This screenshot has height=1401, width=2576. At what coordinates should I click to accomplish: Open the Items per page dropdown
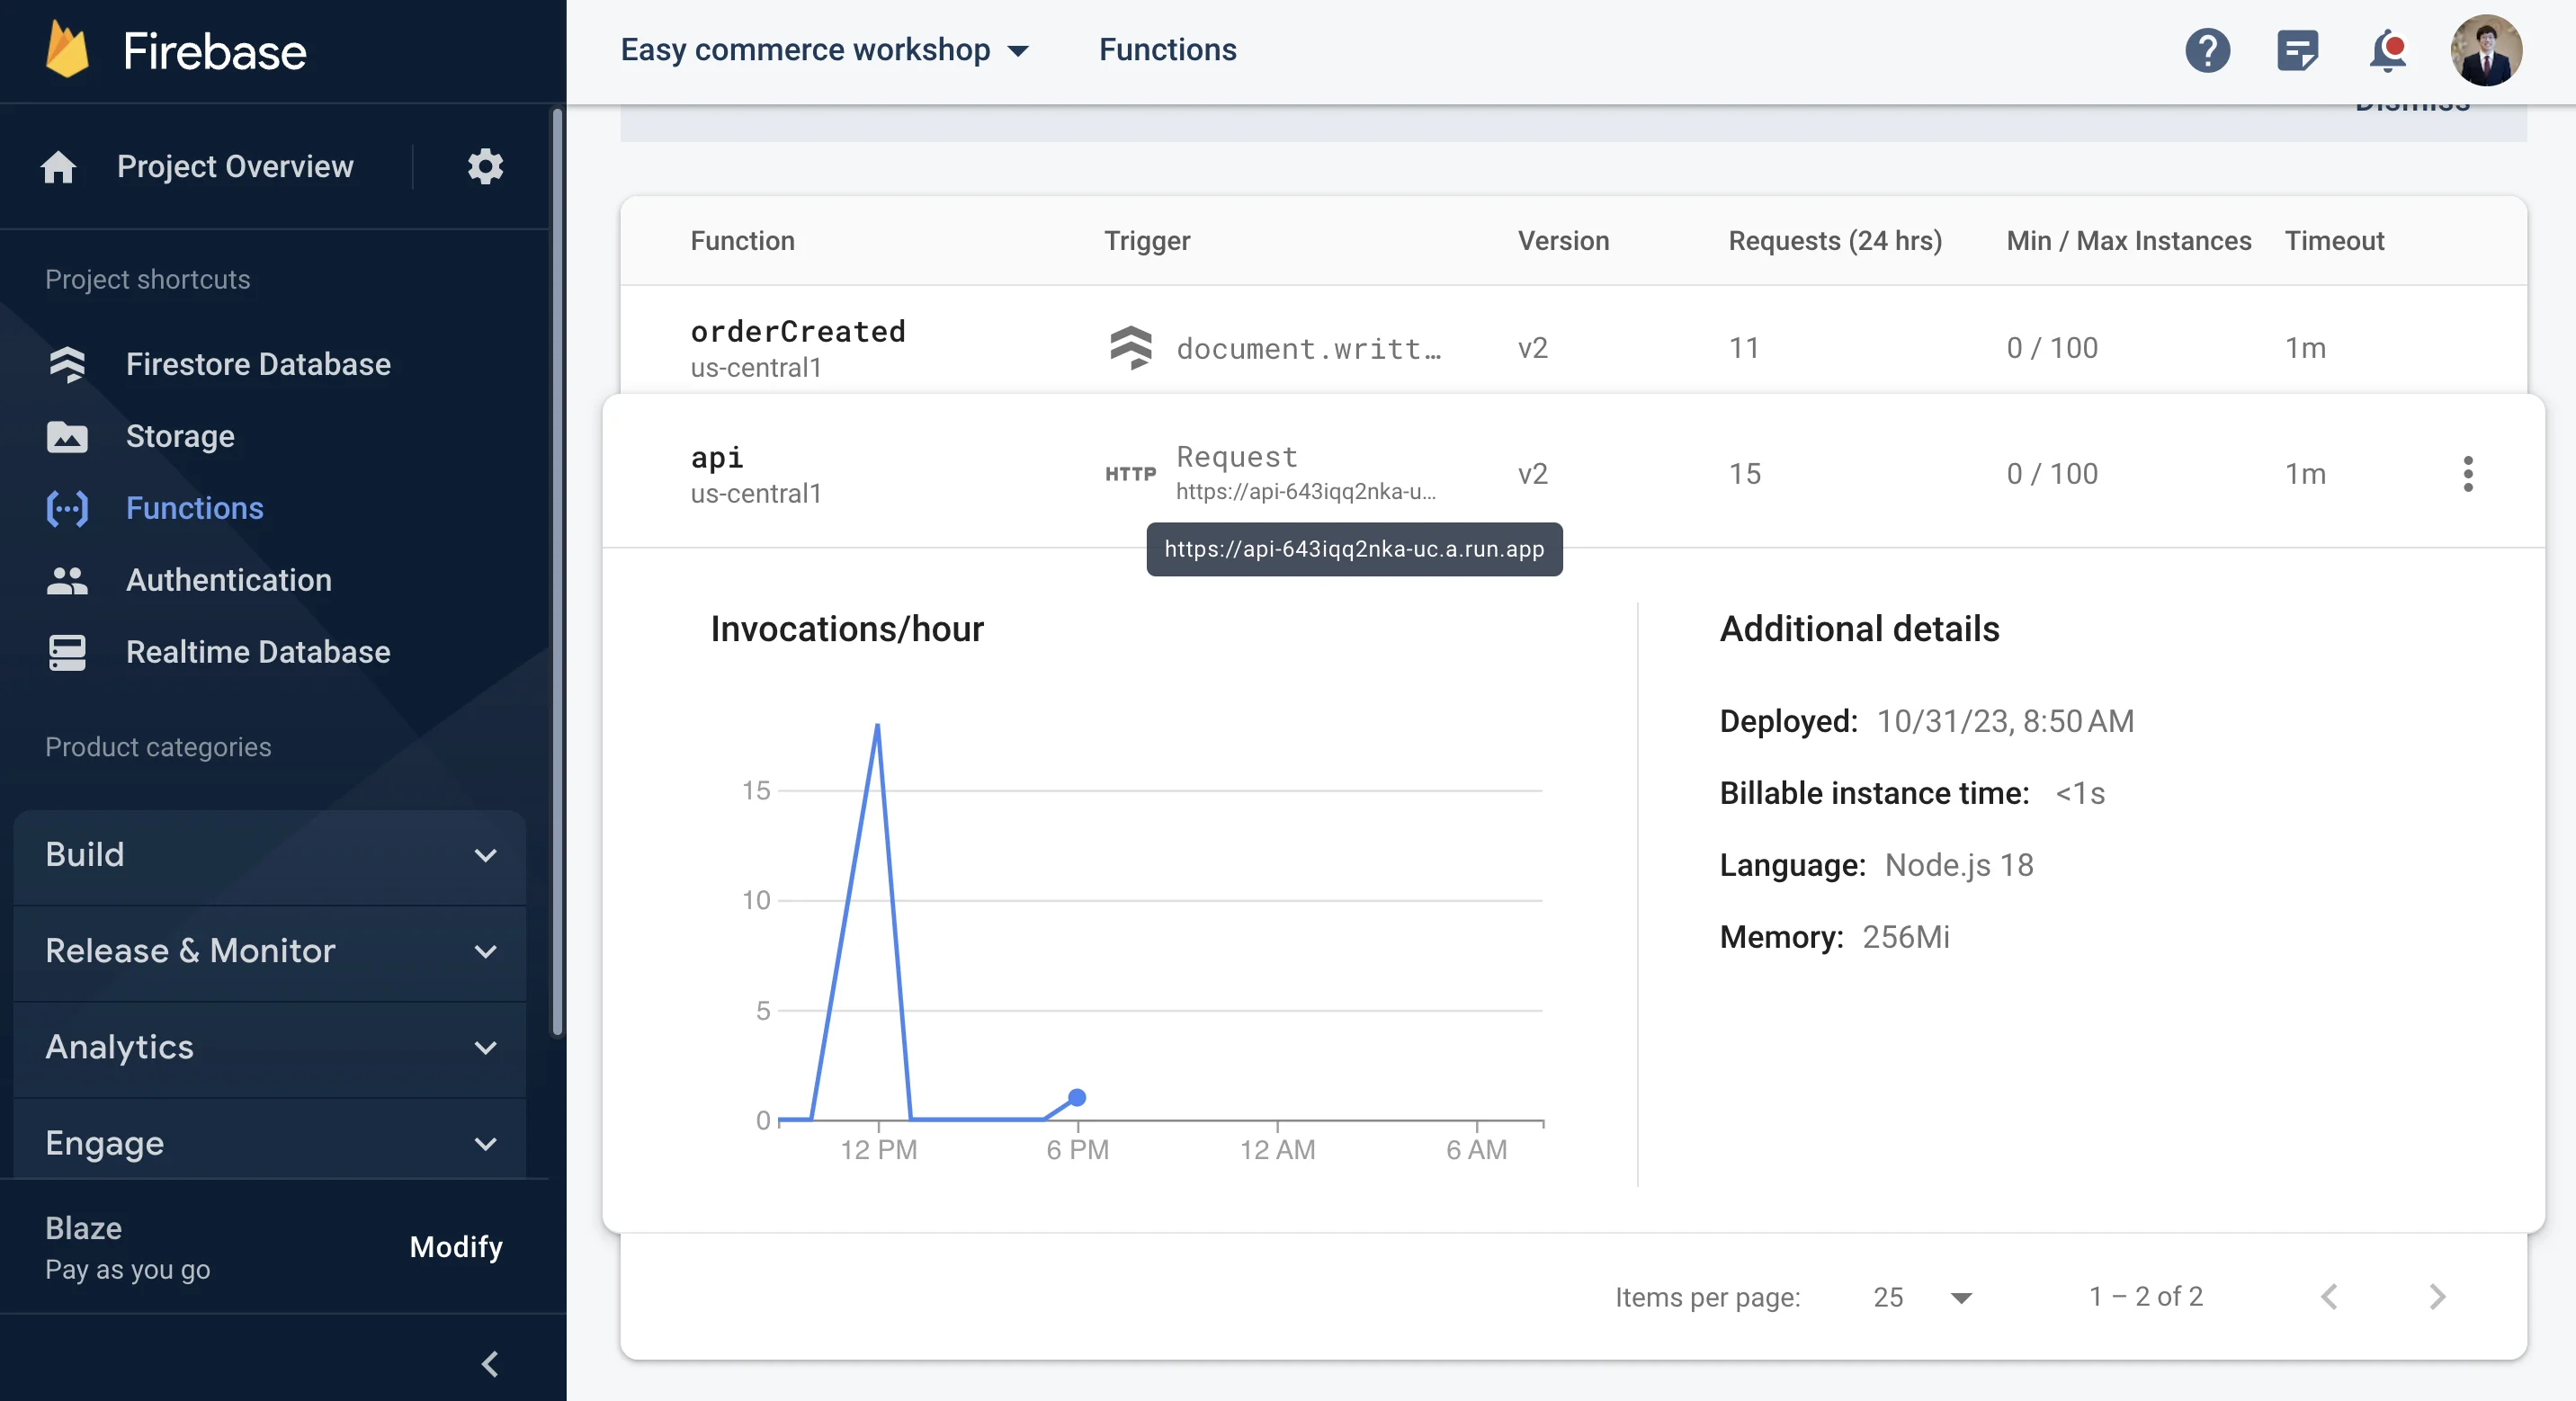(1922, 1297)
